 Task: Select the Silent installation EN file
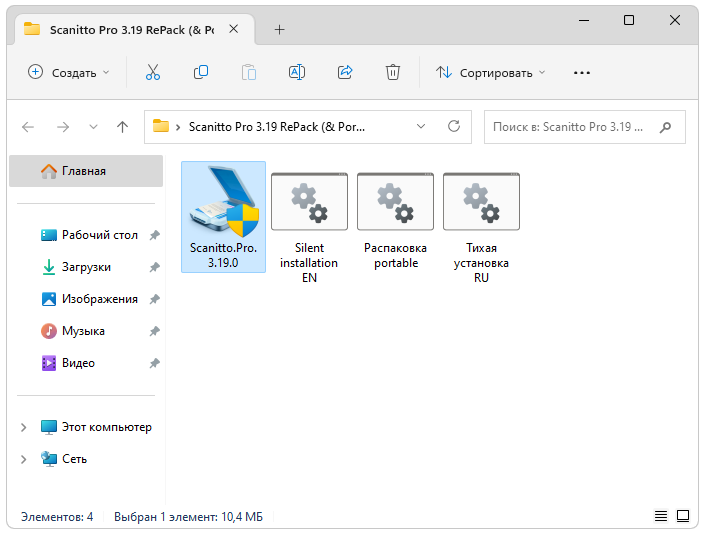309,227
